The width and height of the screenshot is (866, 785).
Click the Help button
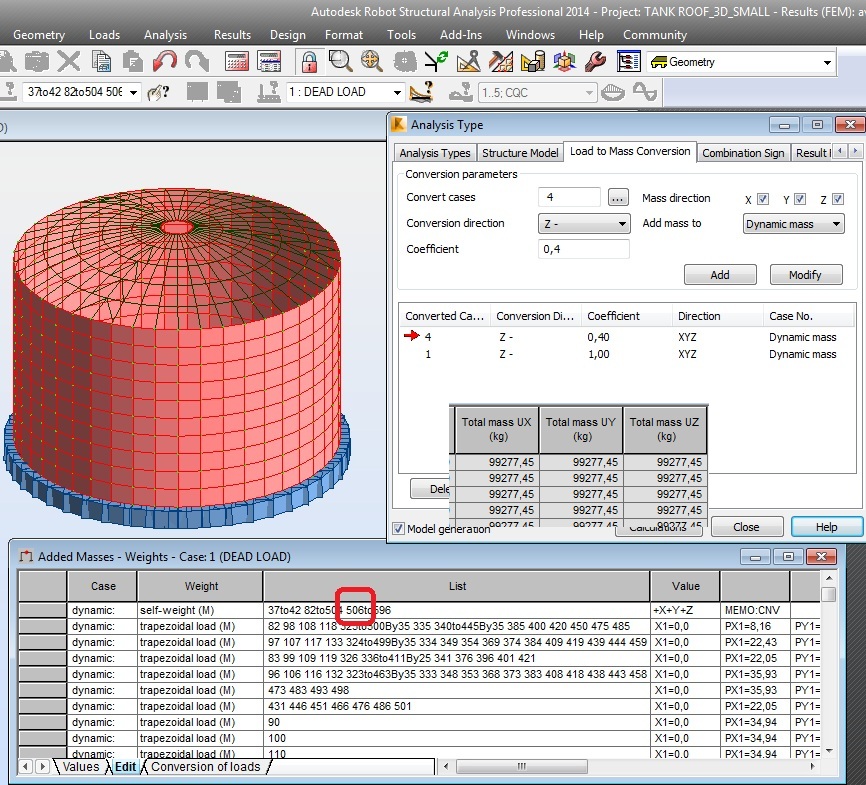826,526
